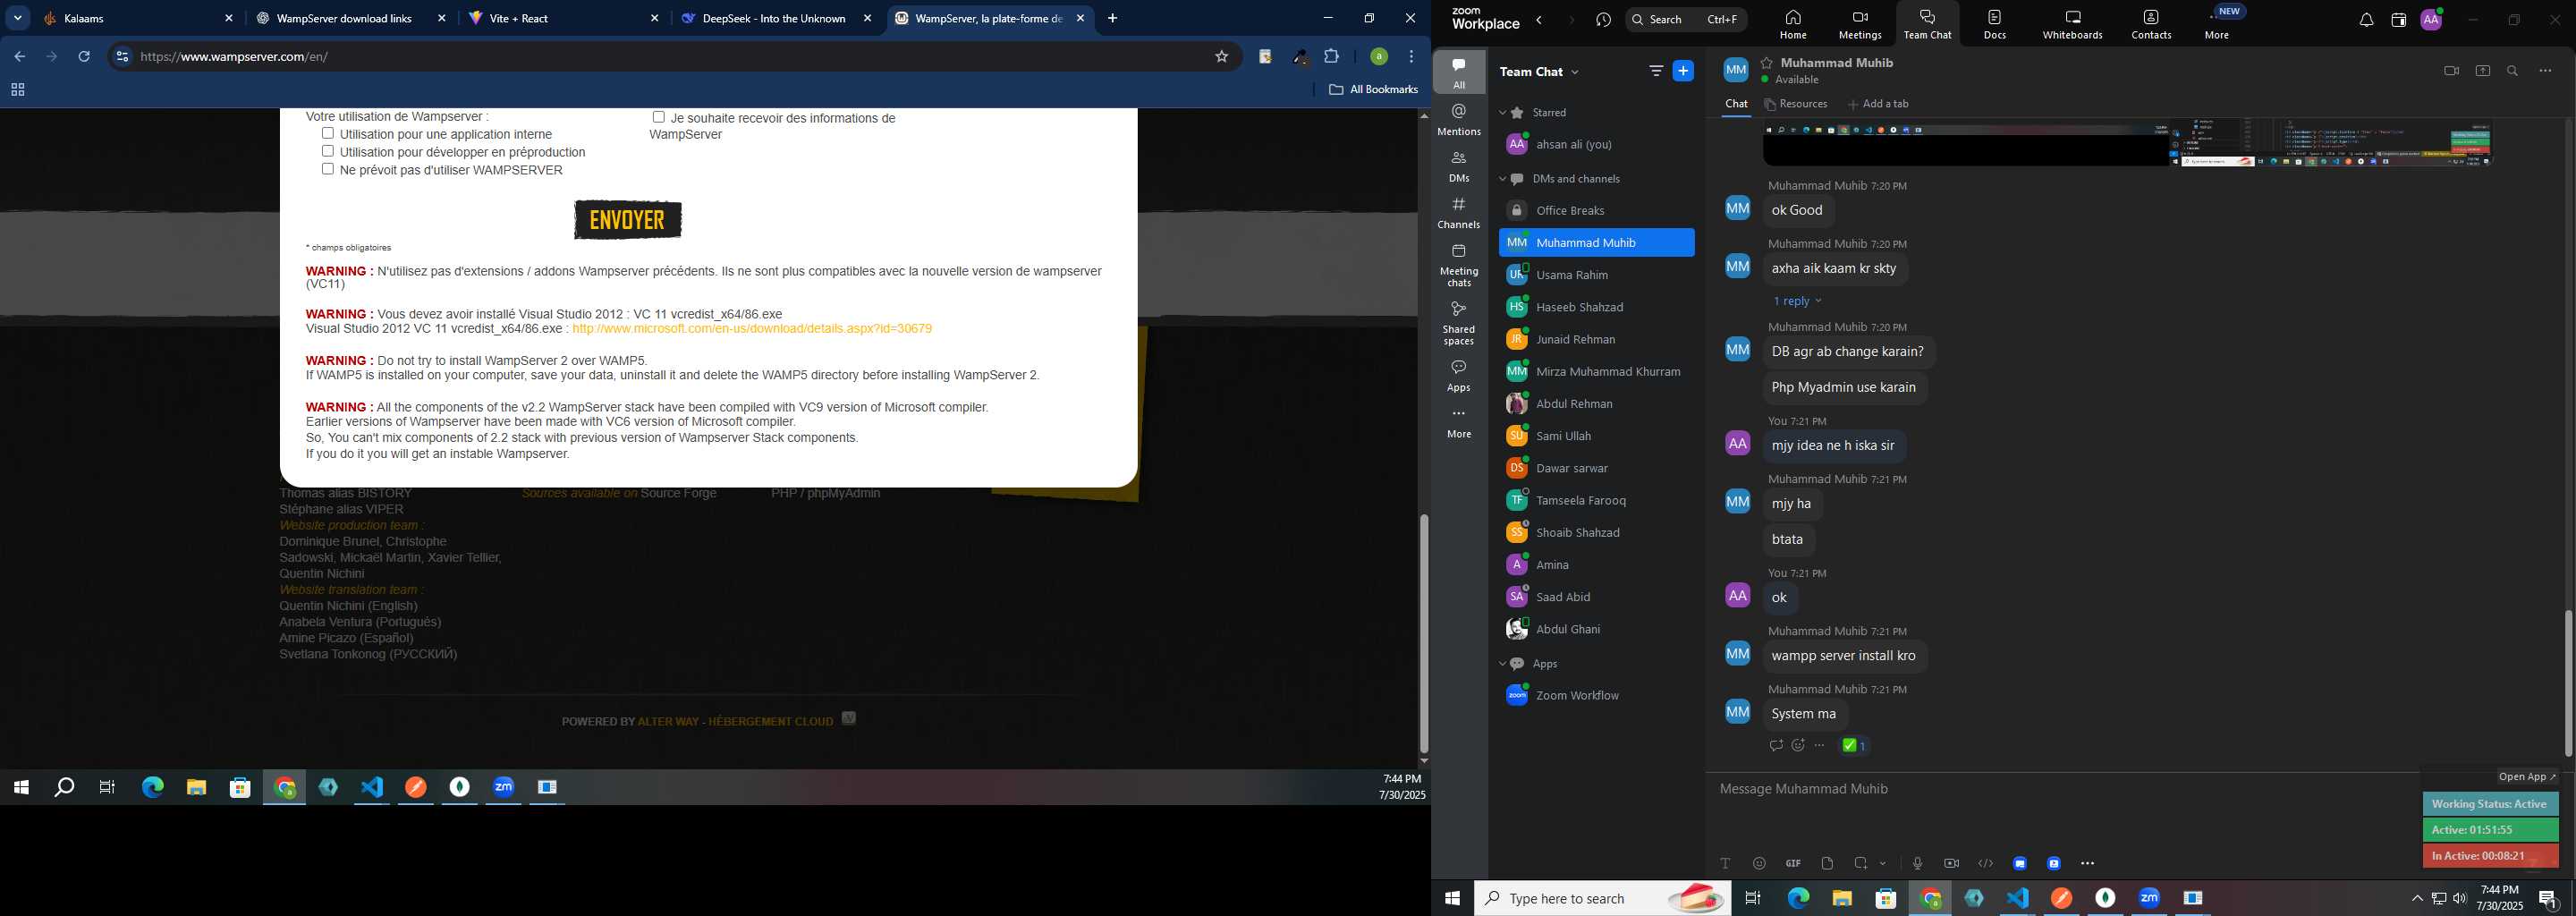2576x916 pixels.
Task: Open Meetings tab in Zoom
Action: coord(1860,24)
